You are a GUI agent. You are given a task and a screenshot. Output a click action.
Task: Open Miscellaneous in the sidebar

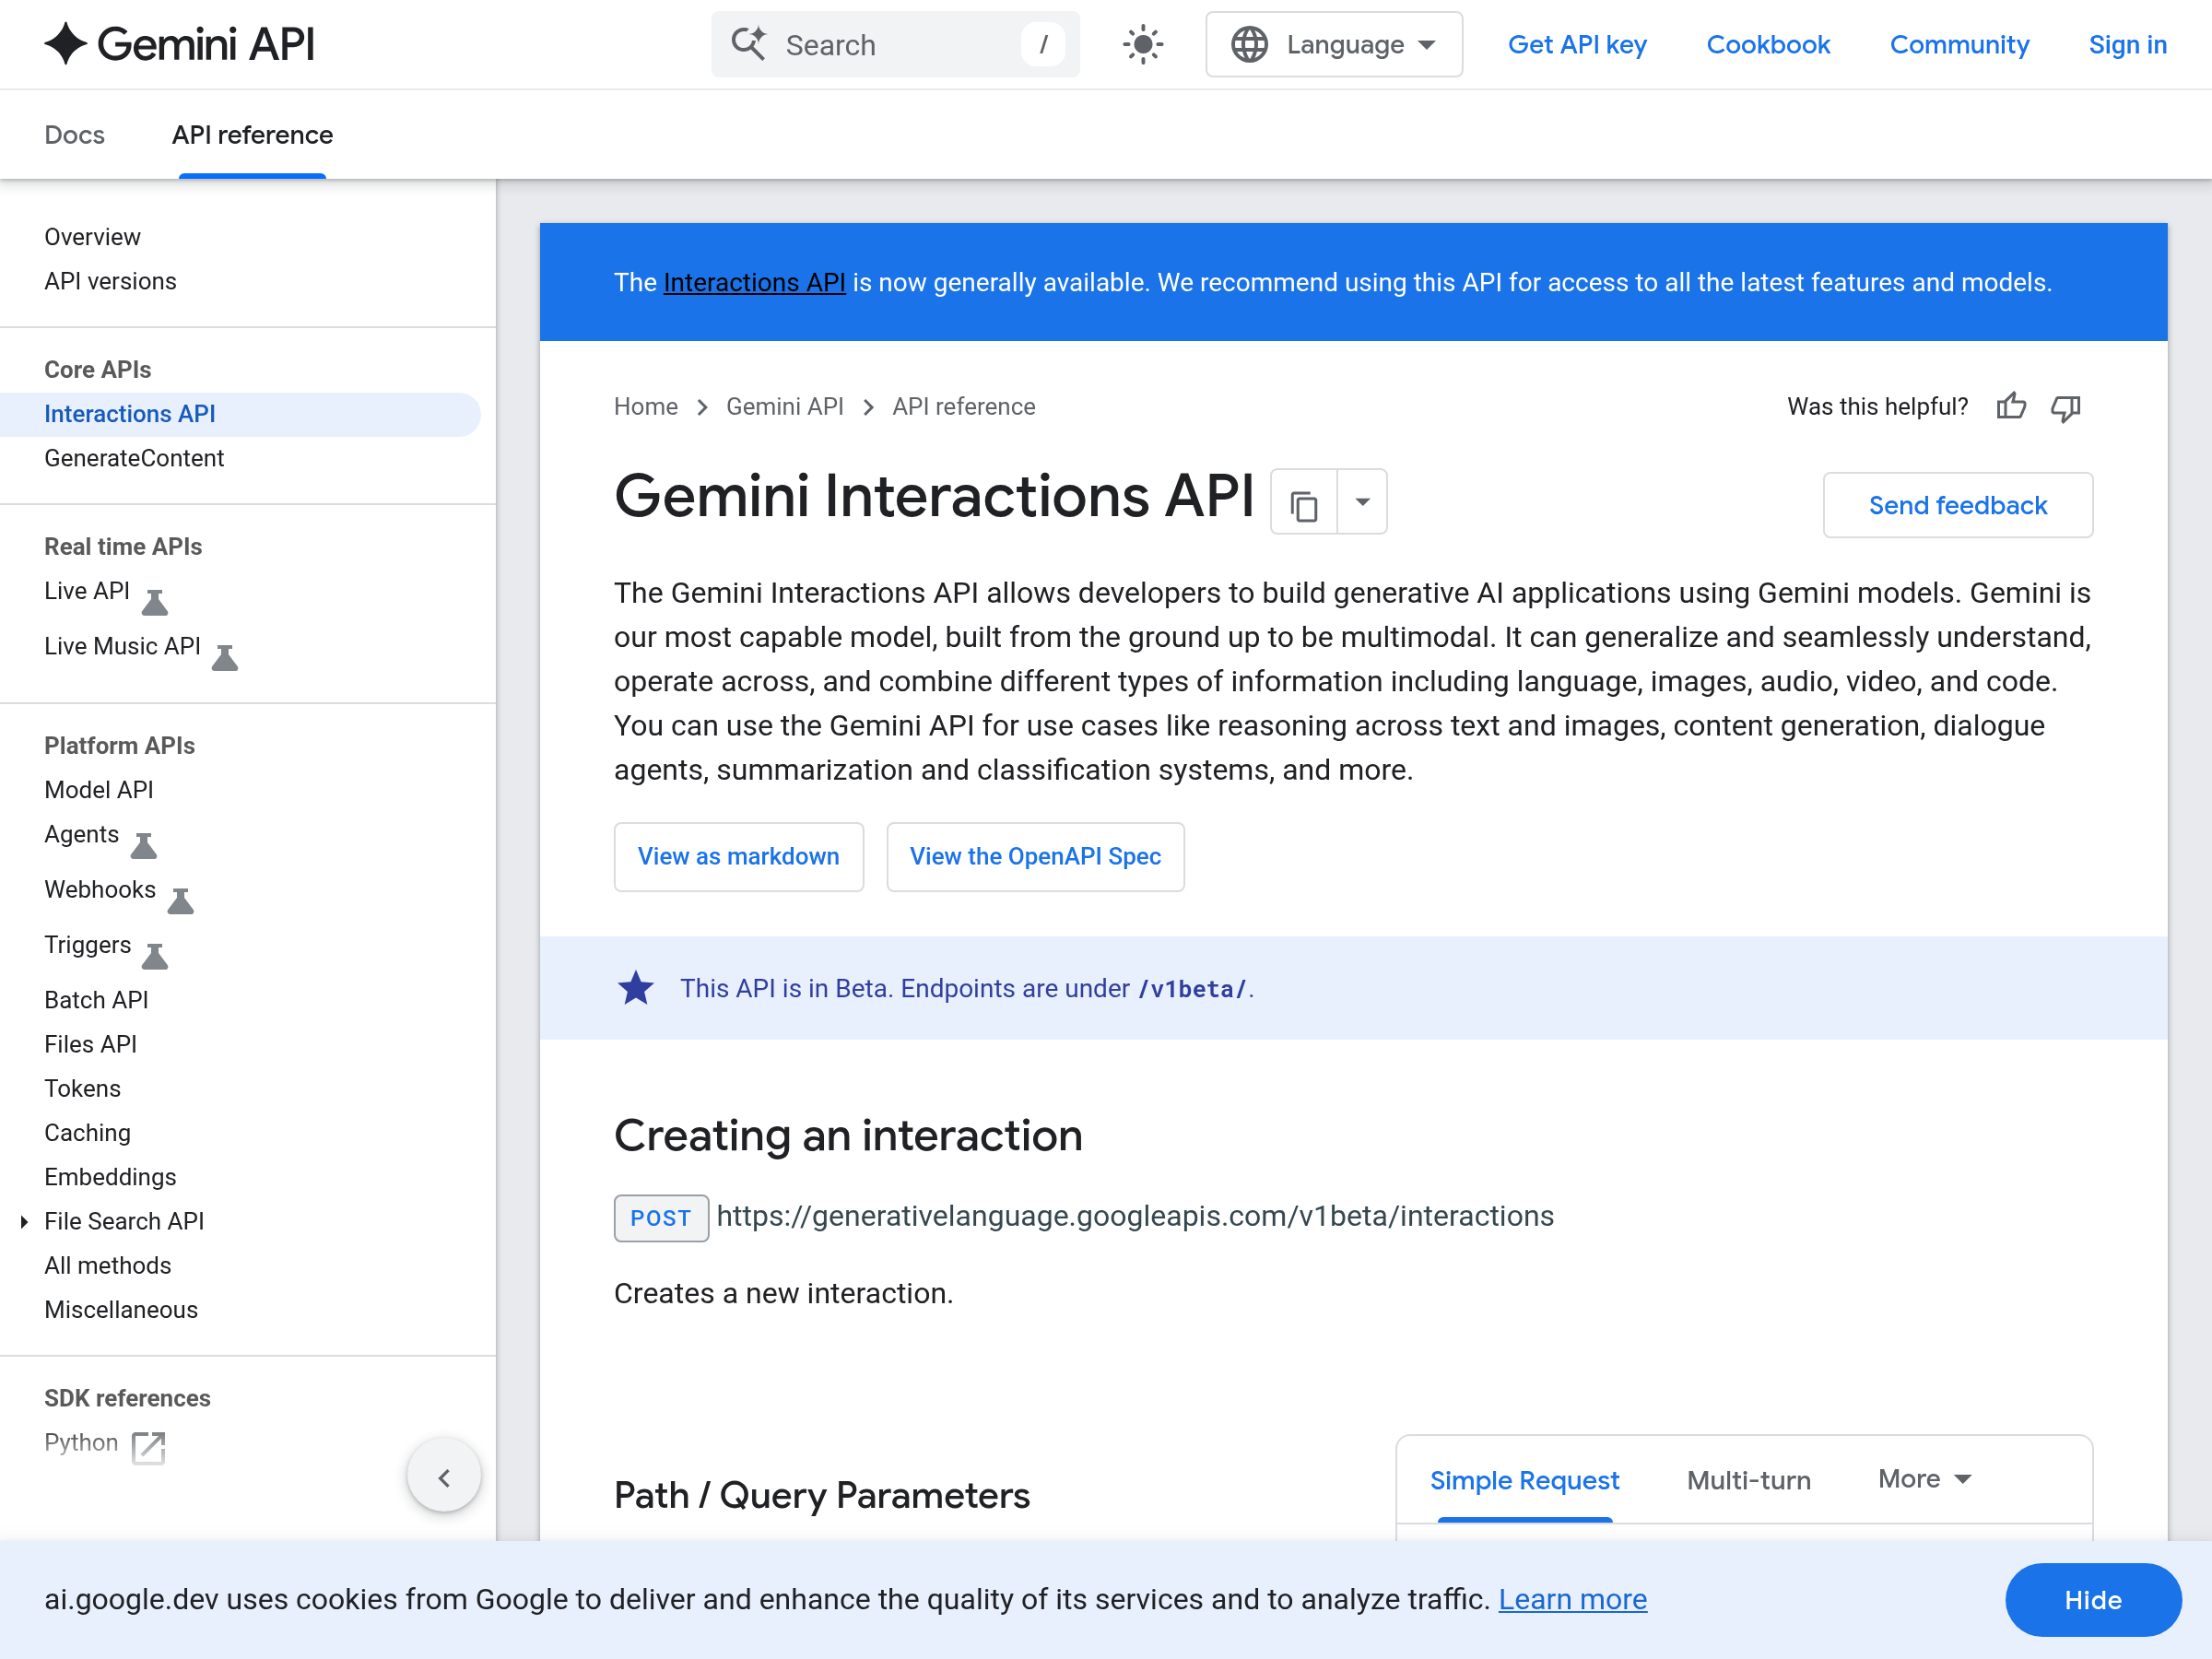pyautogui.click(x=121, y=1309)
